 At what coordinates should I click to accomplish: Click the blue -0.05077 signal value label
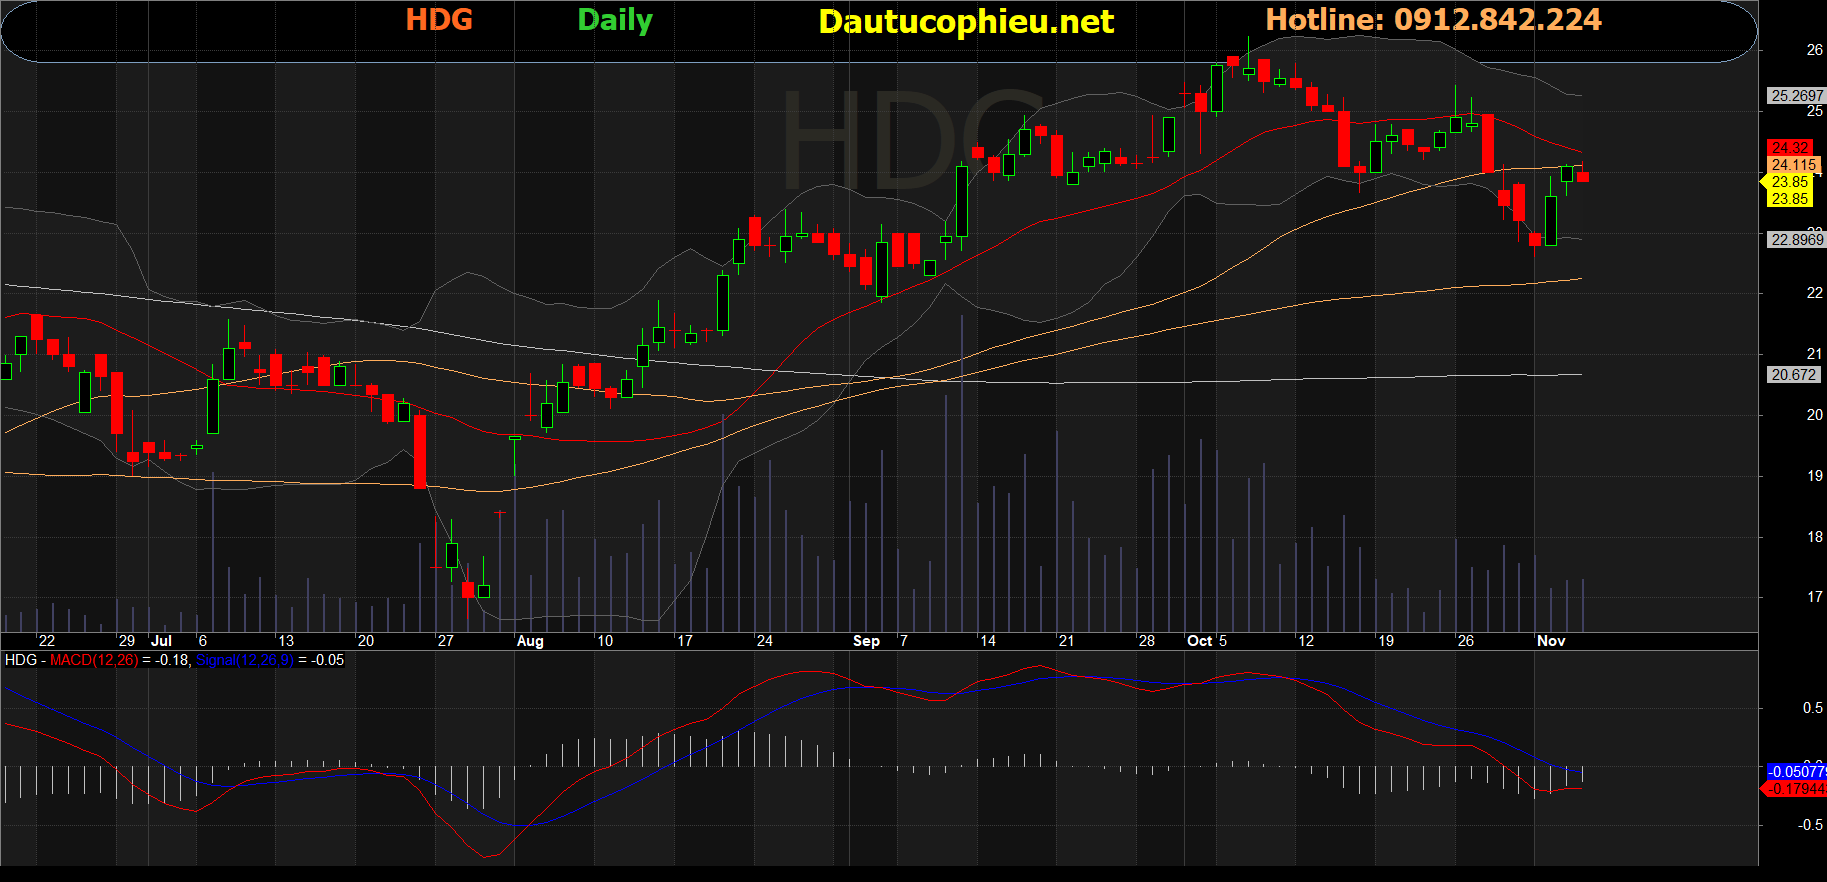pos(1797,771)
